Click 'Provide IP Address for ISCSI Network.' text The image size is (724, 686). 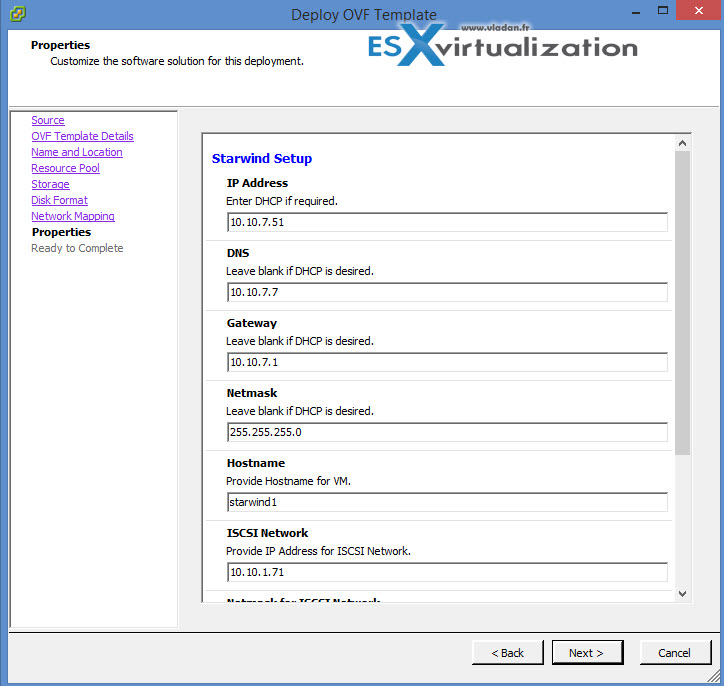(x=318, y=551)
